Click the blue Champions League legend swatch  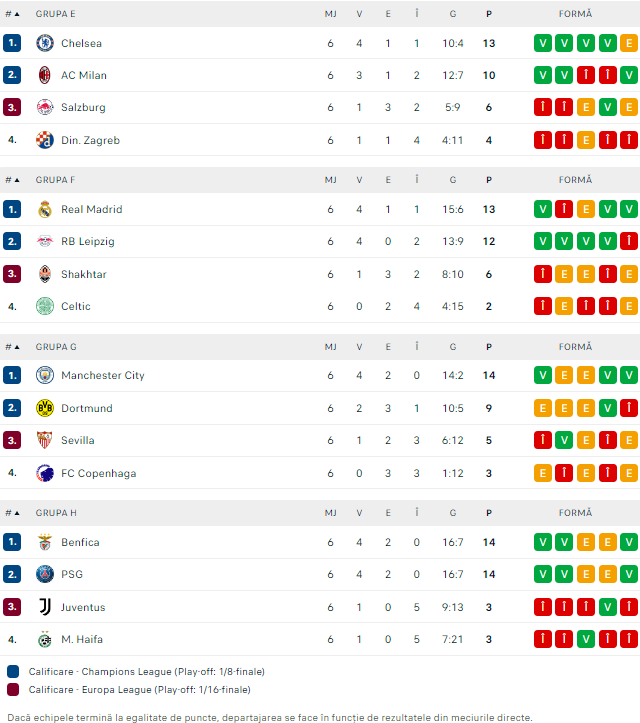(x=13, y=671)
